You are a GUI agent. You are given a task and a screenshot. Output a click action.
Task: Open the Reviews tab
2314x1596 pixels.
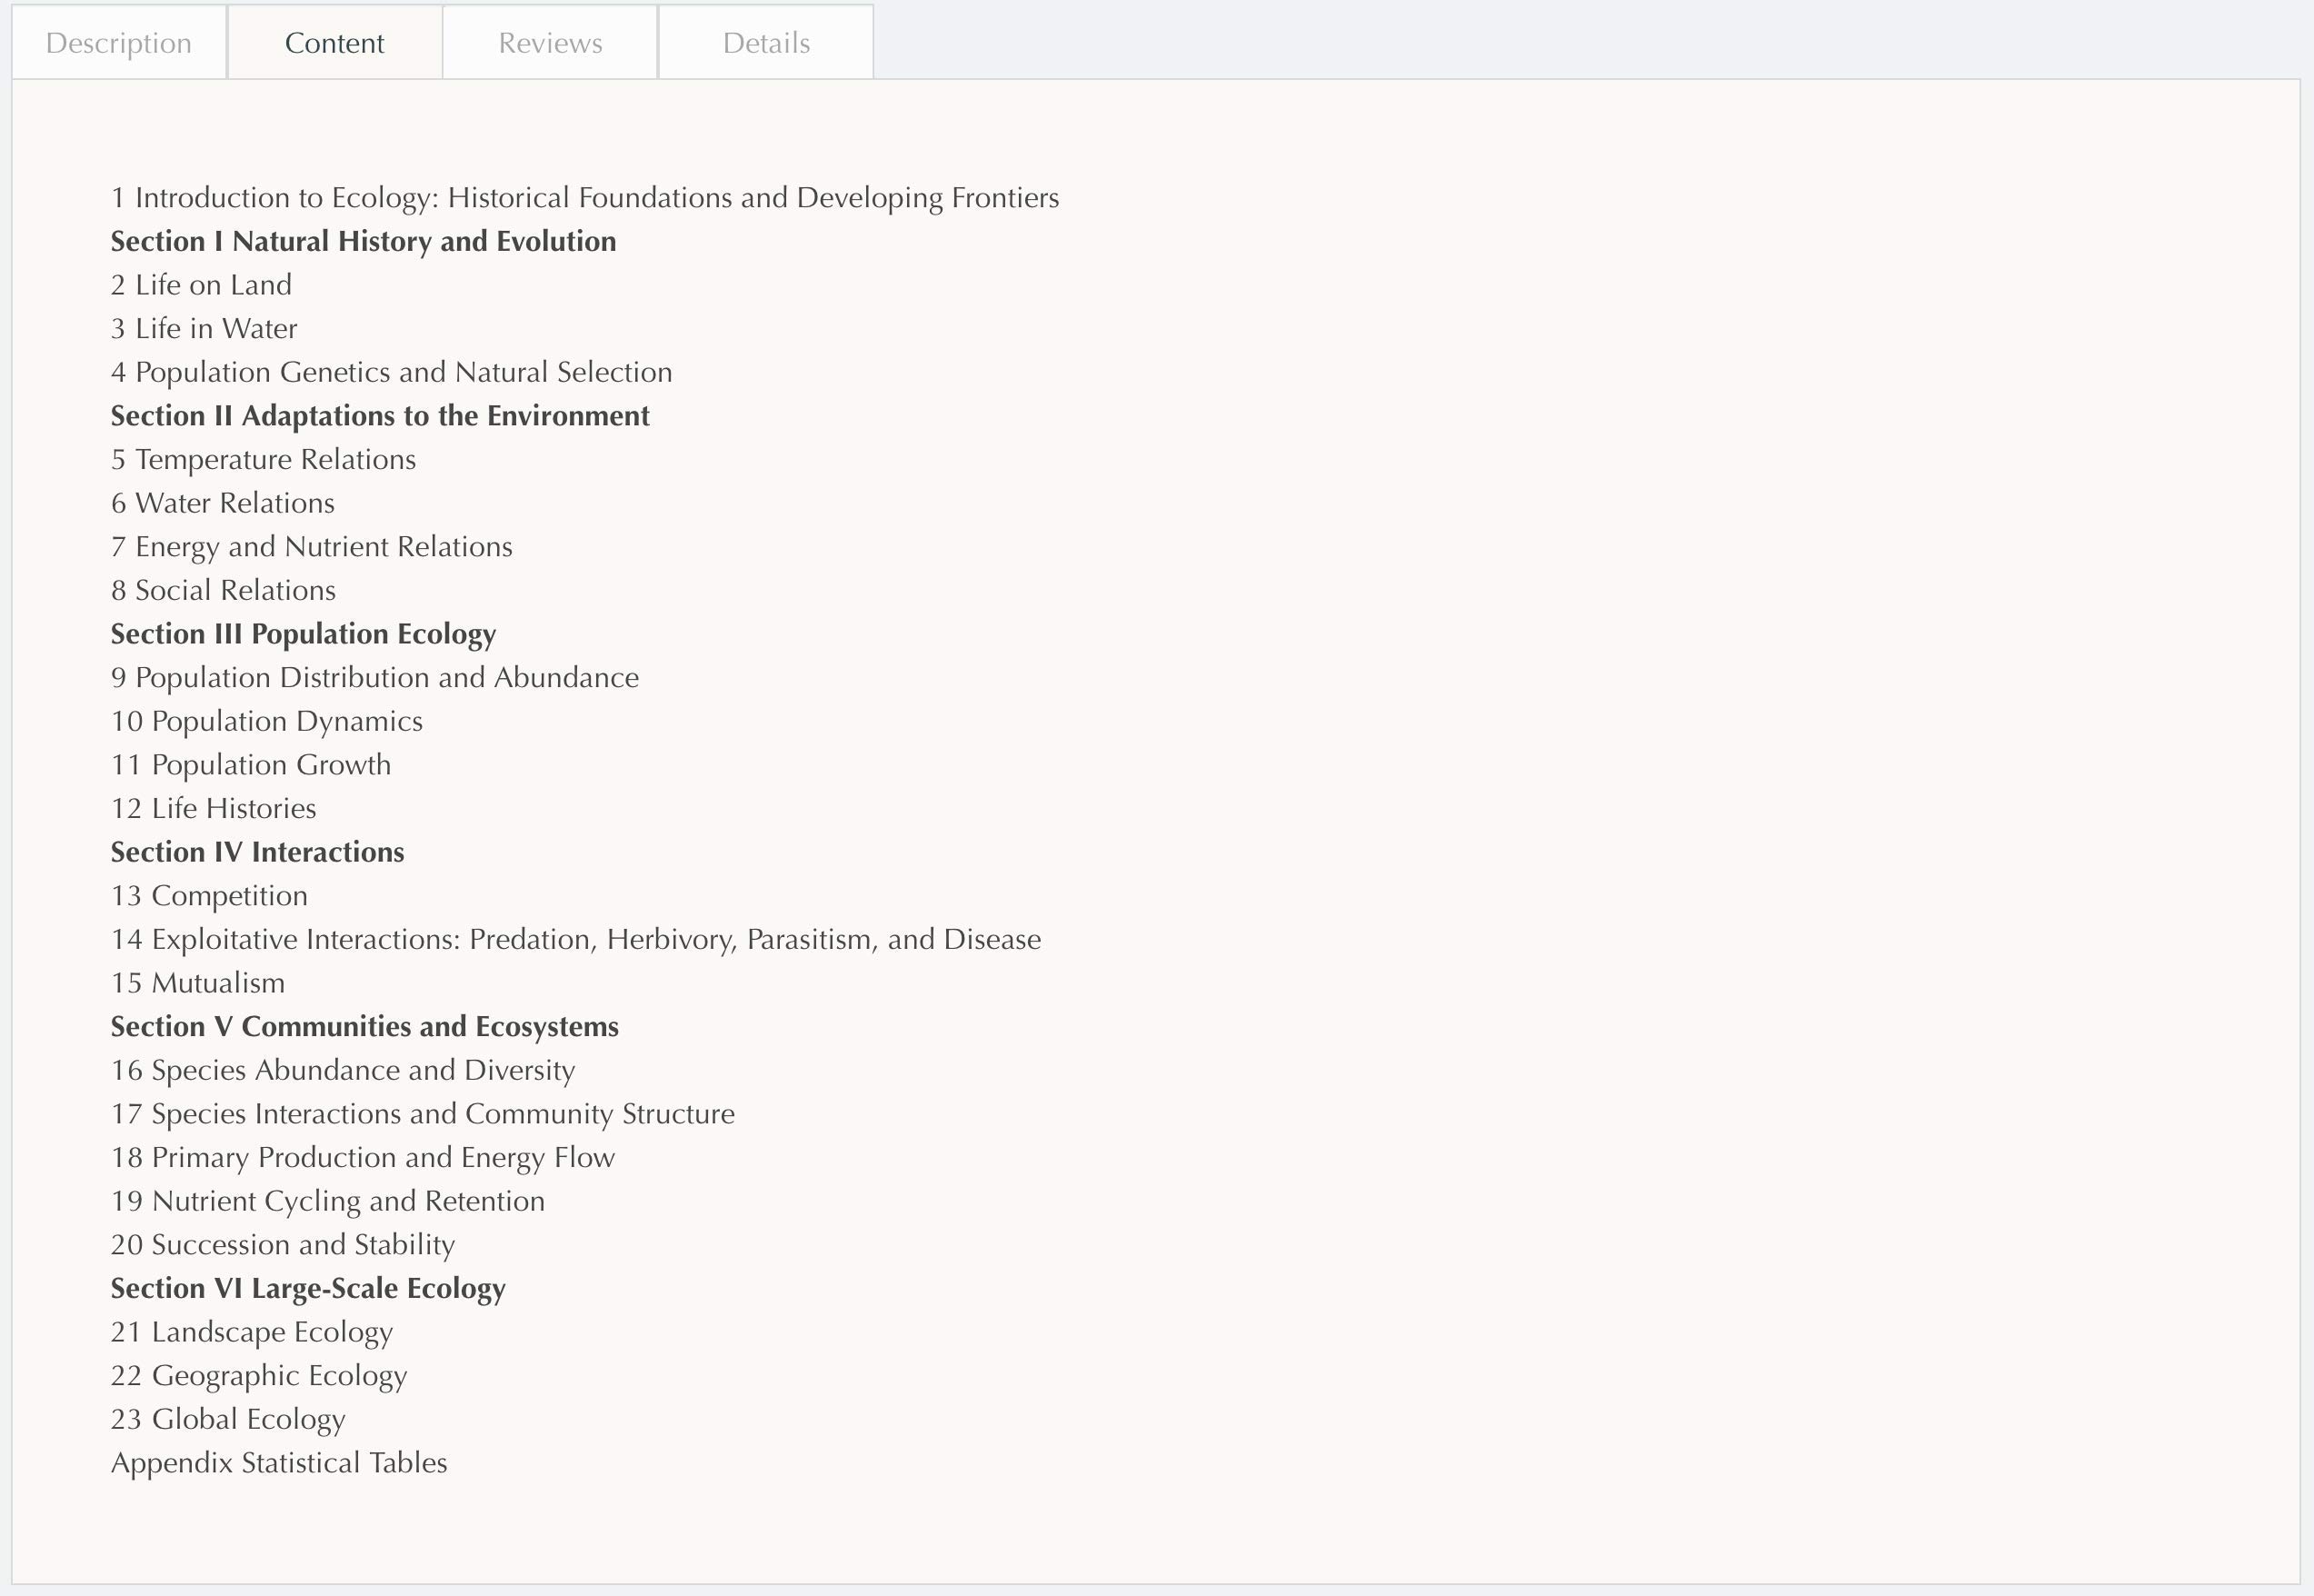(550, 43)
